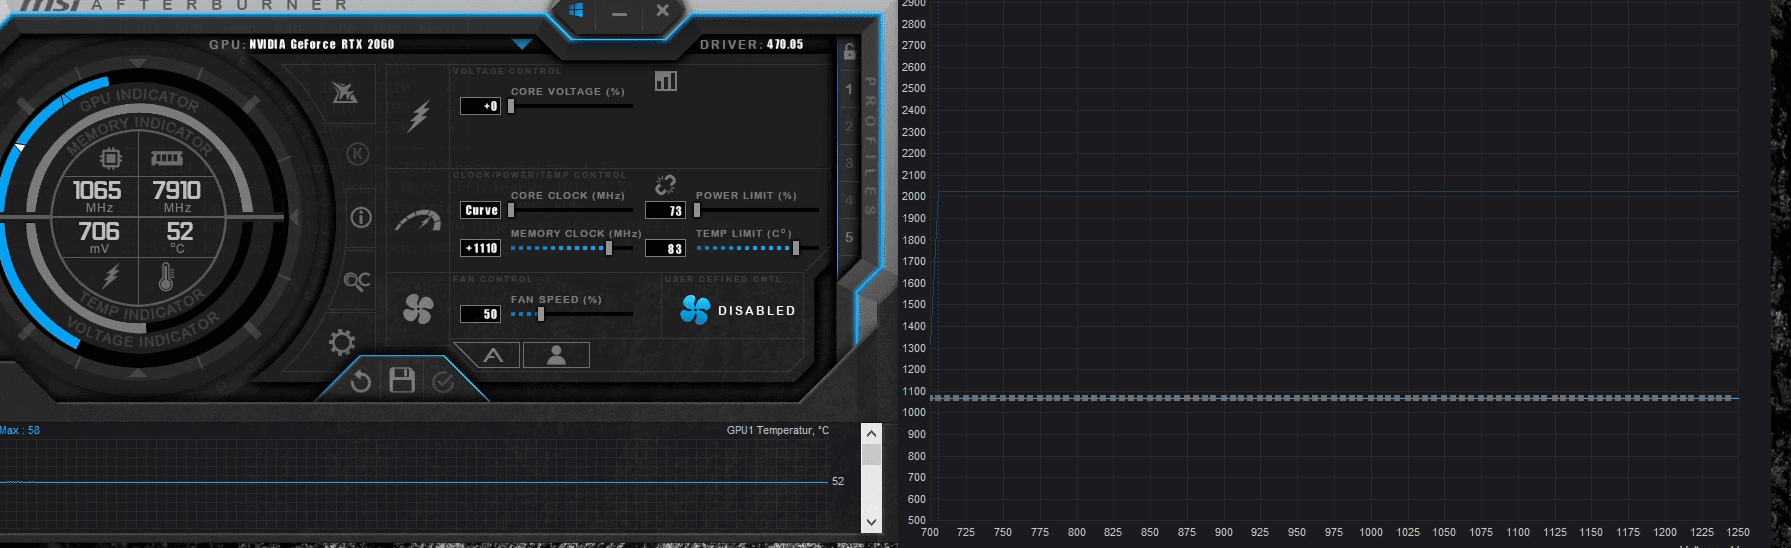Reset settings with the circular arrow icon
Viewport: 1791px width, 548px height.
tap(361, 381)
